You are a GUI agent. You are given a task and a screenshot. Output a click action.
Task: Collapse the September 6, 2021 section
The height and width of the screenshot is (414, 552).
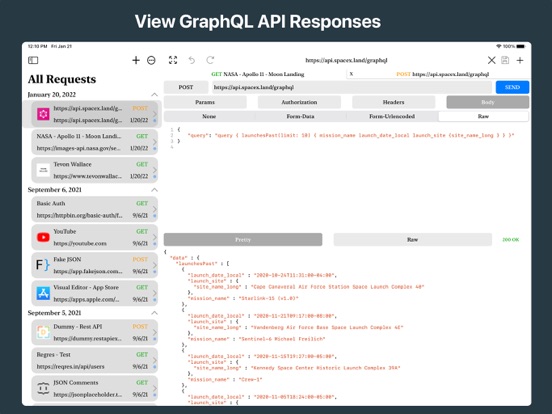click(154, 190)
